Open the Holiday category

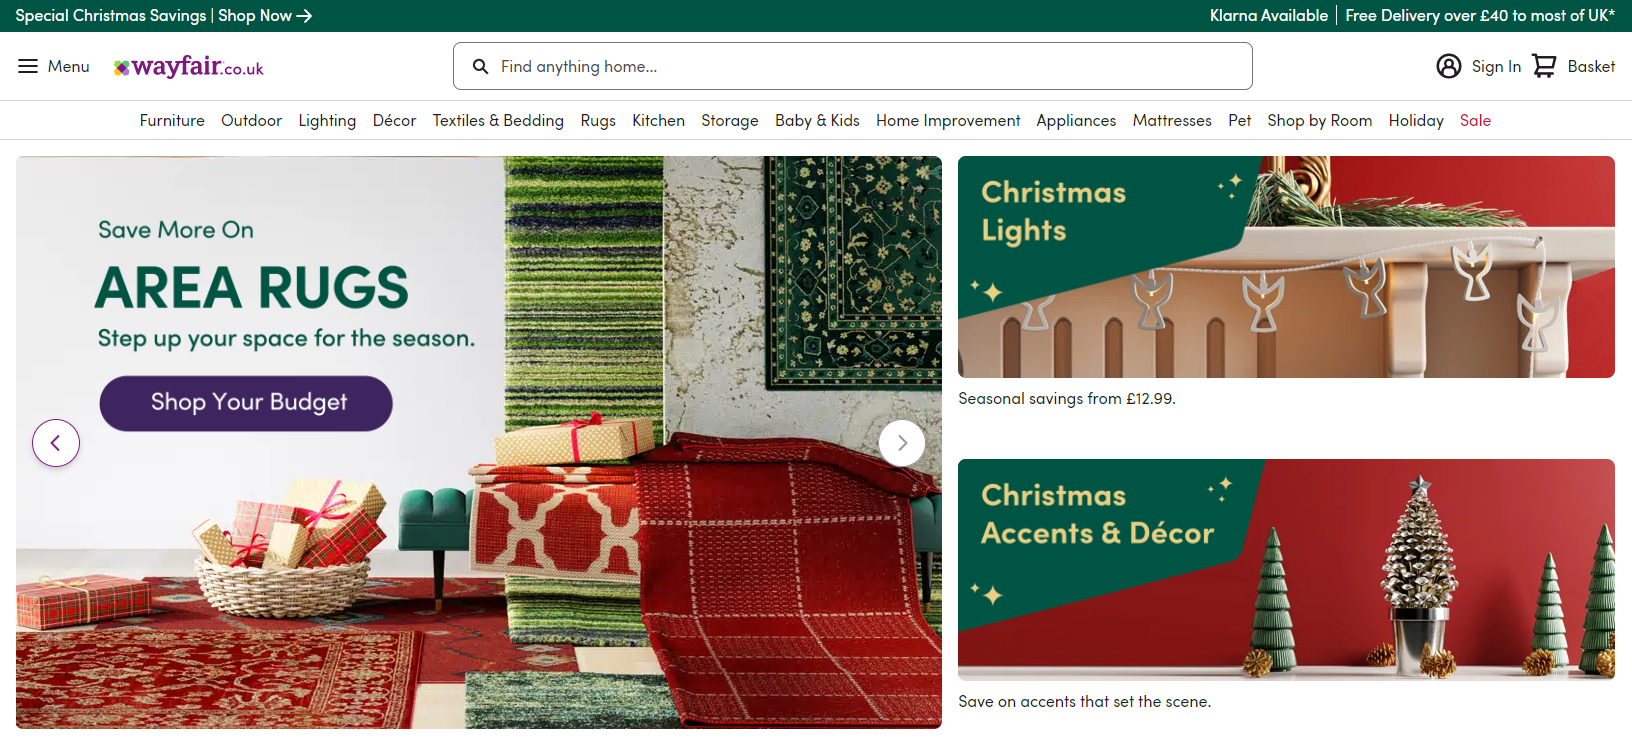pyautogui.click(x=1416, y=120)
